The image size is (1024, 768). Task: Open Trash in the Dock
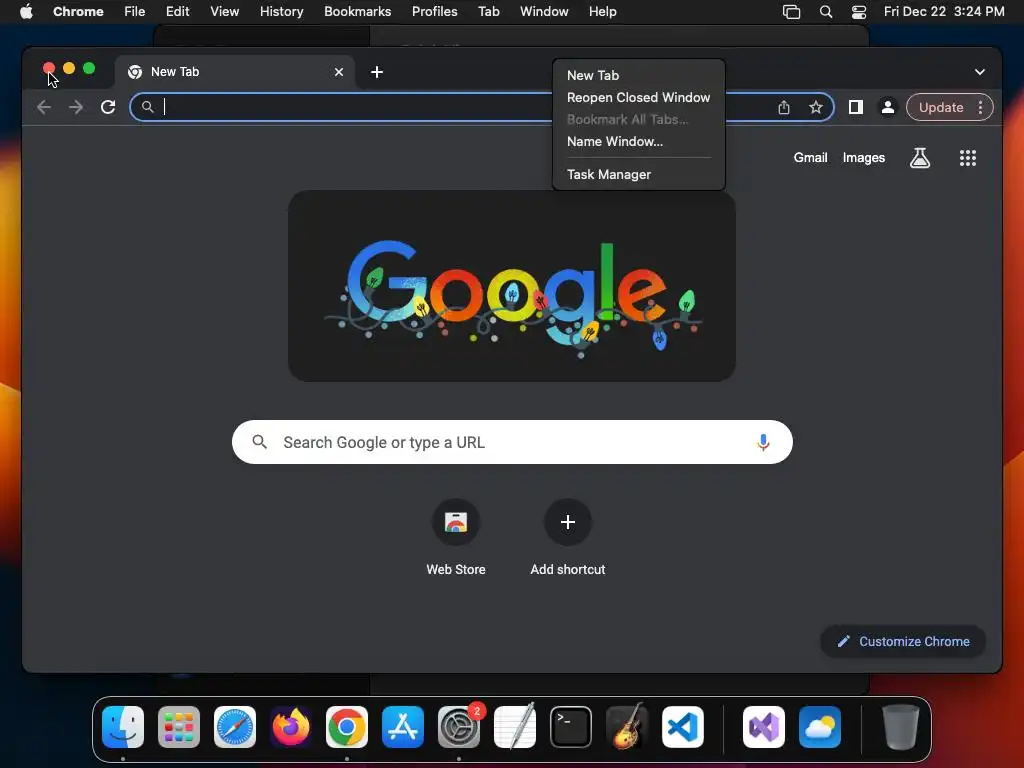[x=901, y=727]
